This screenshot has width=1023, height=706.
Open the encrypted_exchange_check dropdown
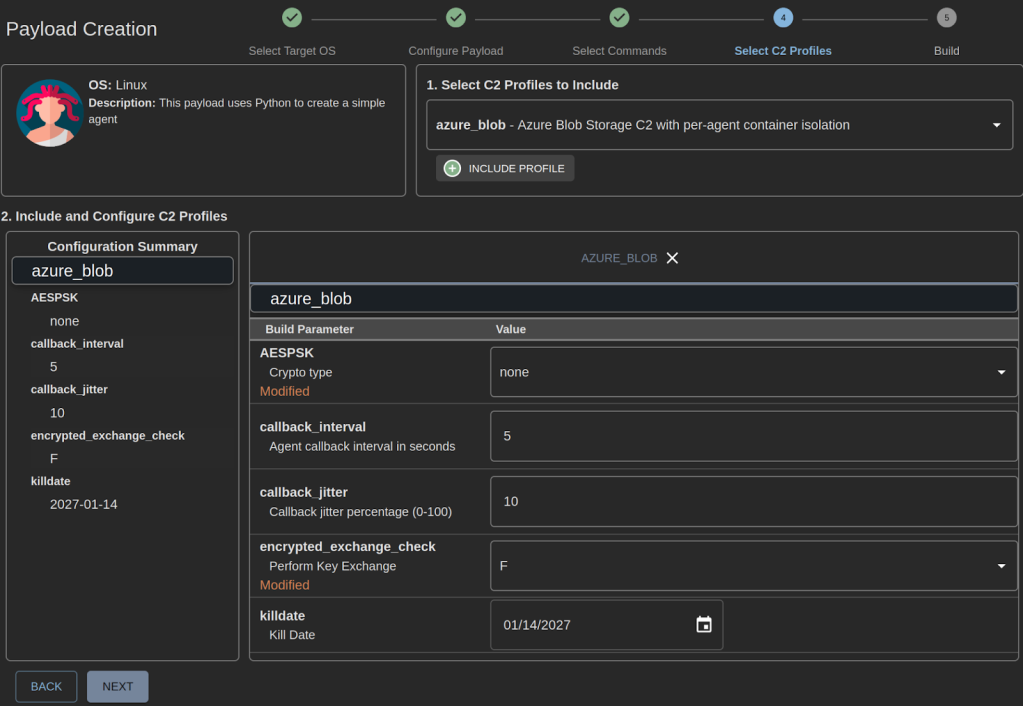tap(753, 566)
